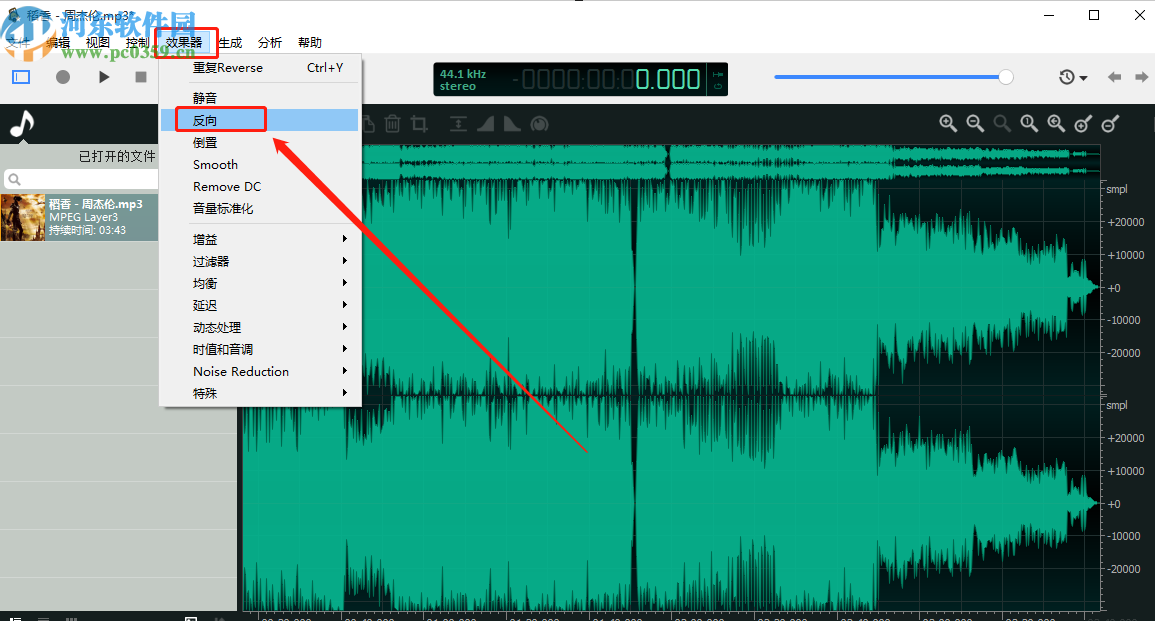Maximize the application window

(x=1094, y=15)
